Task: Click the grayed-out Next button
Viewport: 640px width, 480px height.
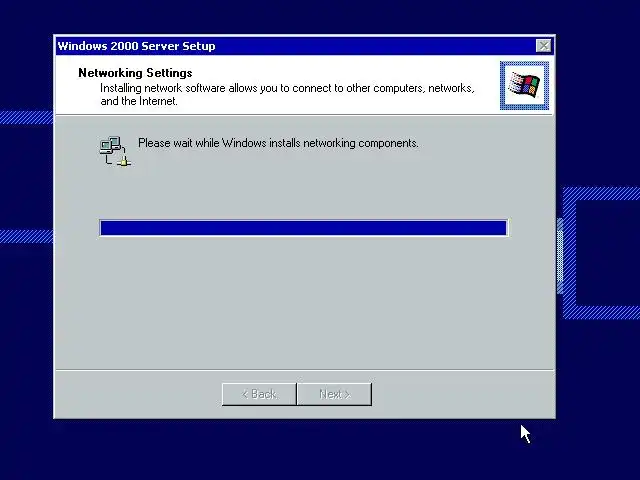Action: [335, 394]
